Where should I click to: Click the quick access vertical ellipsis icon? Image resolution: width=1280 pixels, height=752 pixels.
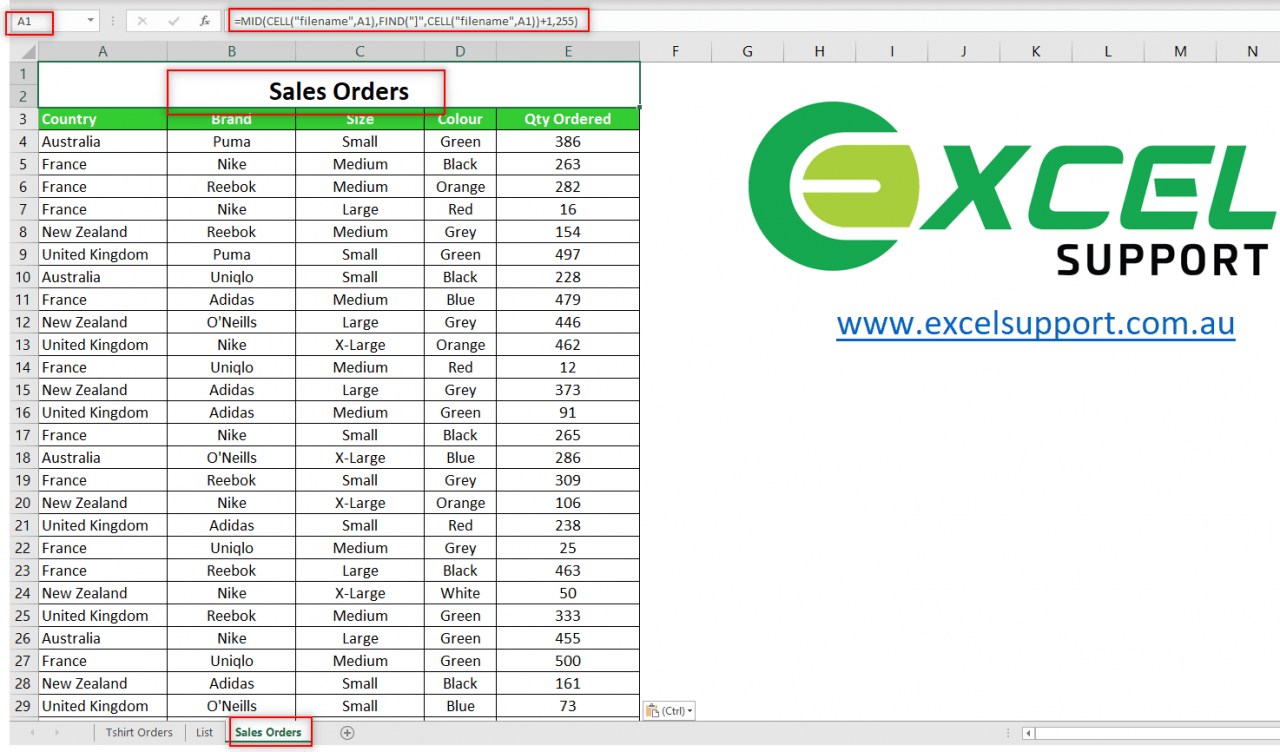[x=113, y=20]
